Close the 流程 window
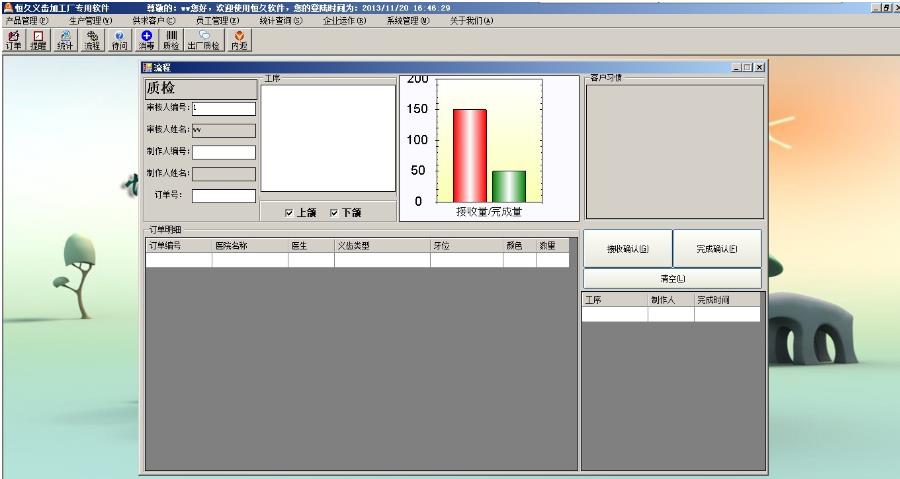This screenshot has width=900, height=479. pyautogui.click(x=759, y=68)
